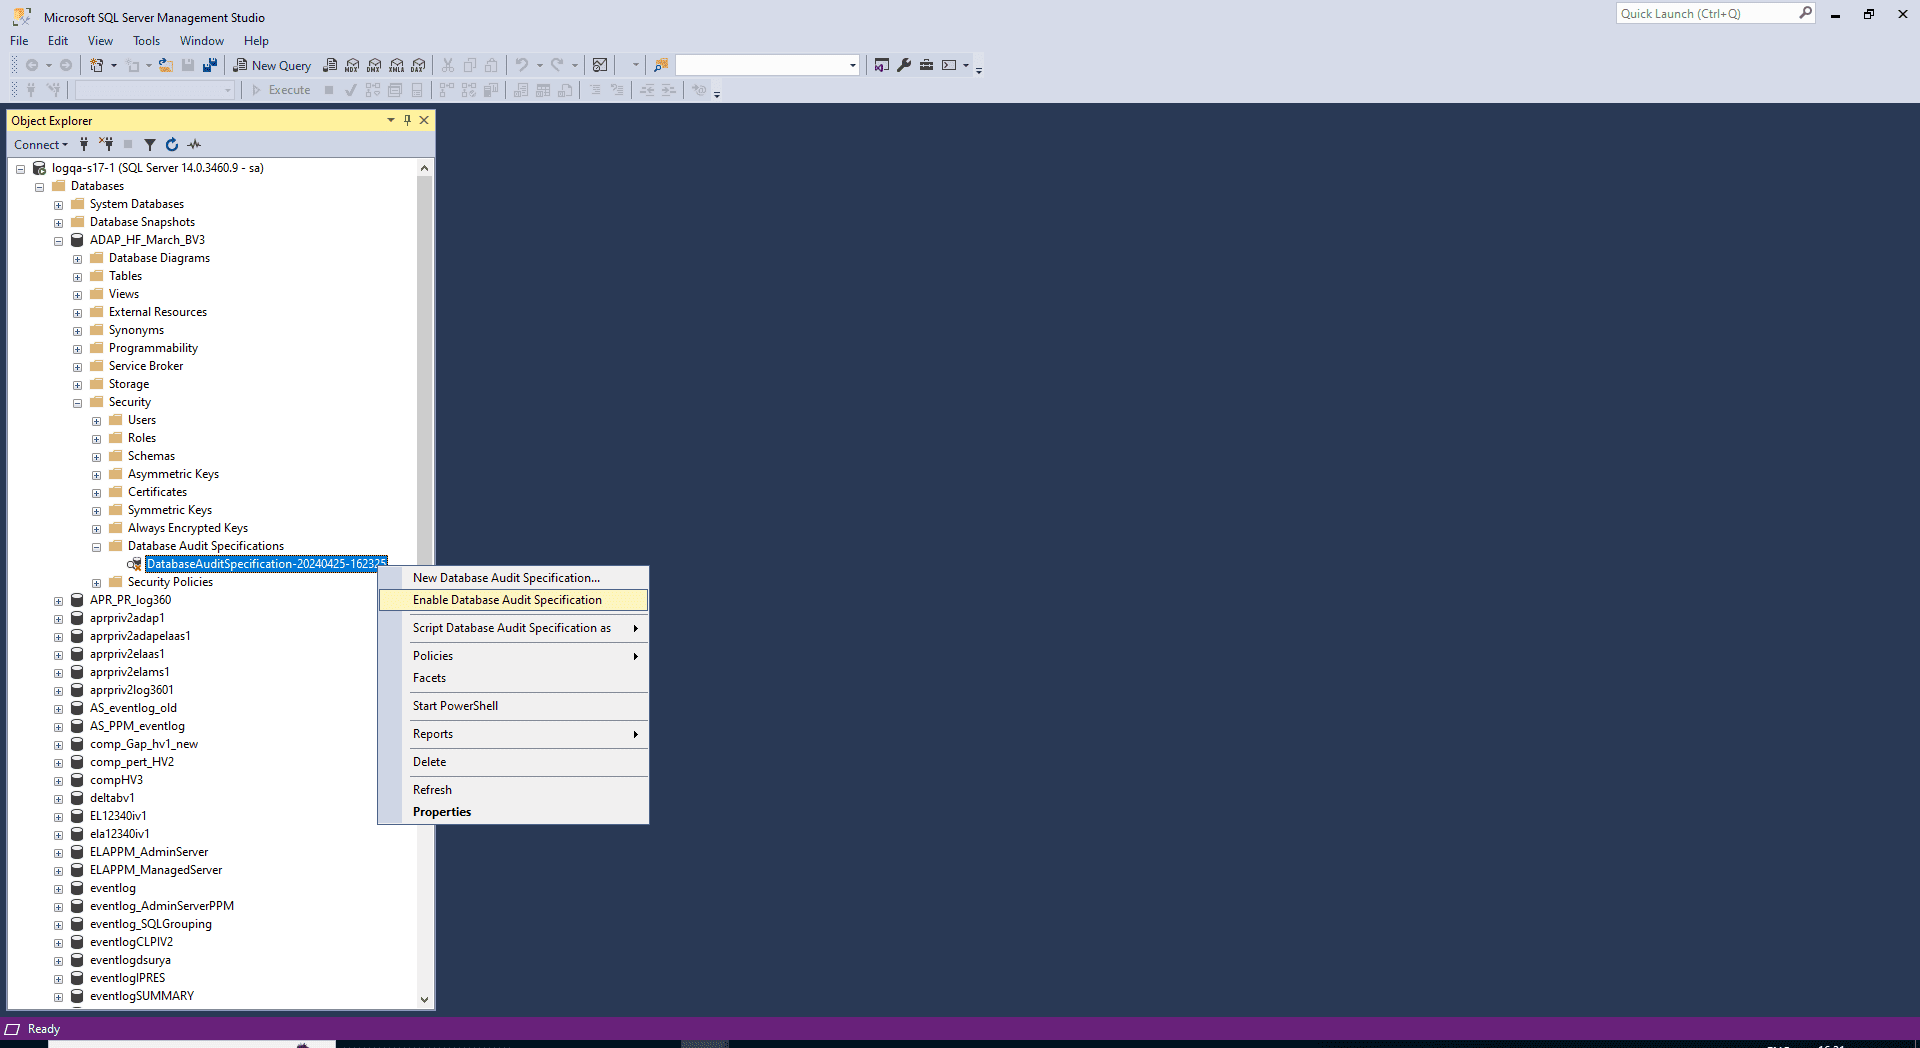Expand the Programmability folder
Screen dimensions: 1920x1048
[77, 349]
